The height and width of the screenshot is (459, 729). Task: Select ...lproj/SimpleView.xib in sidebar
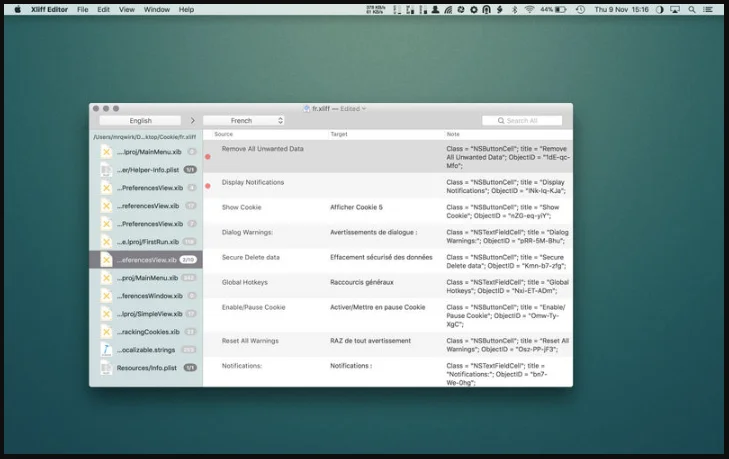point(146,314)
